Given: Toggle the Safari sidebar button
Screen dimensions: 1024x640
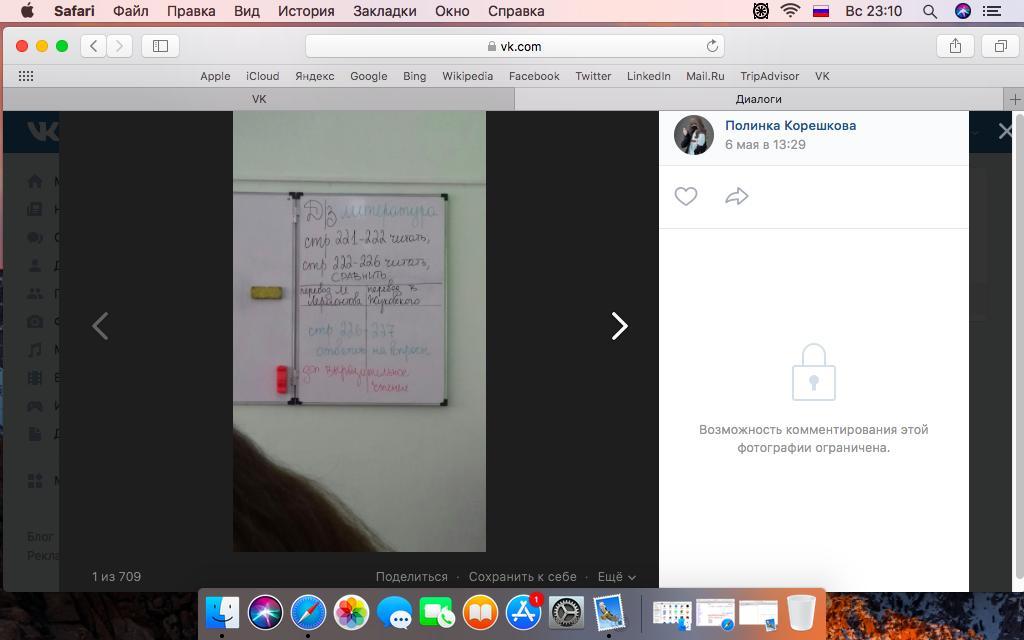Looking at the screenshot, I should click(x=160, y=46).
